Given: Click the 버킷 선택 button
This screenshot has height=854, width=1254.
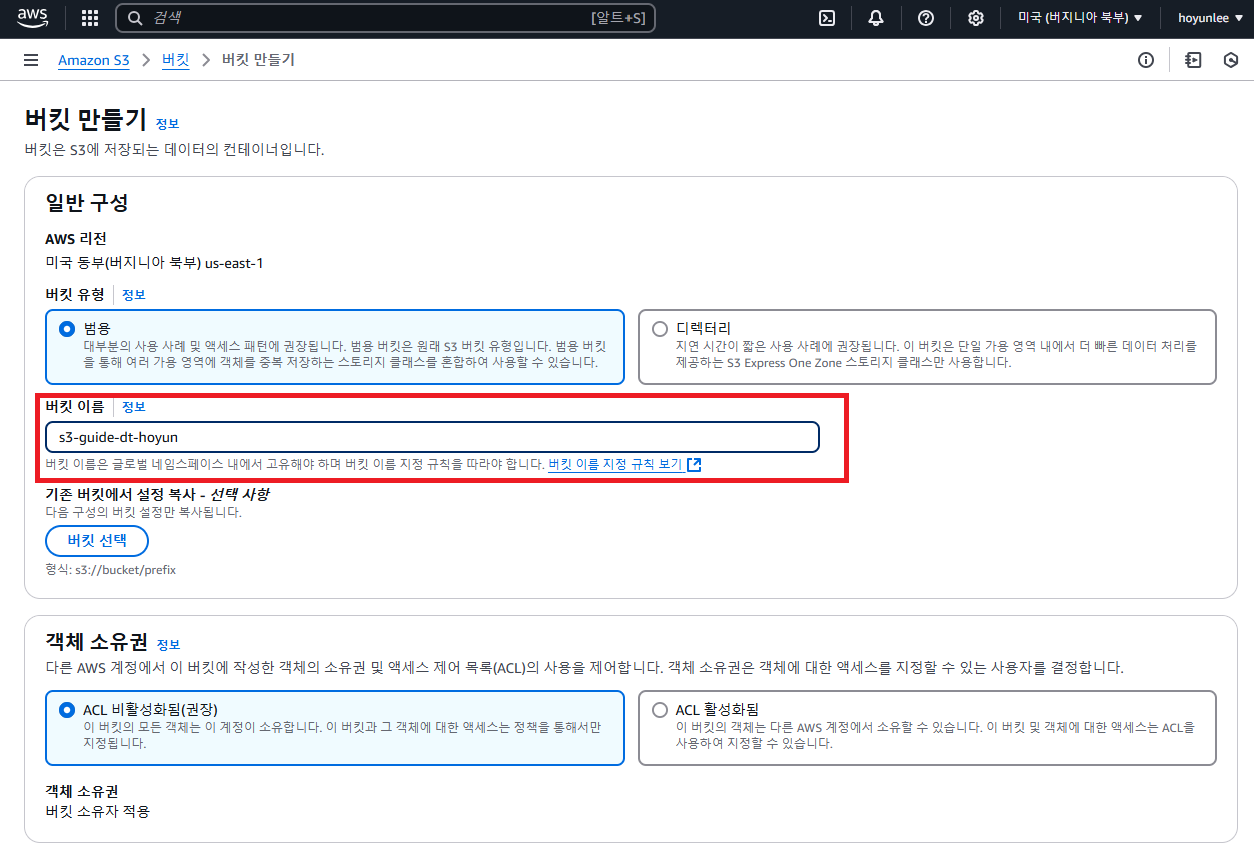Looking at the screenshot, I should pos(97,541).
